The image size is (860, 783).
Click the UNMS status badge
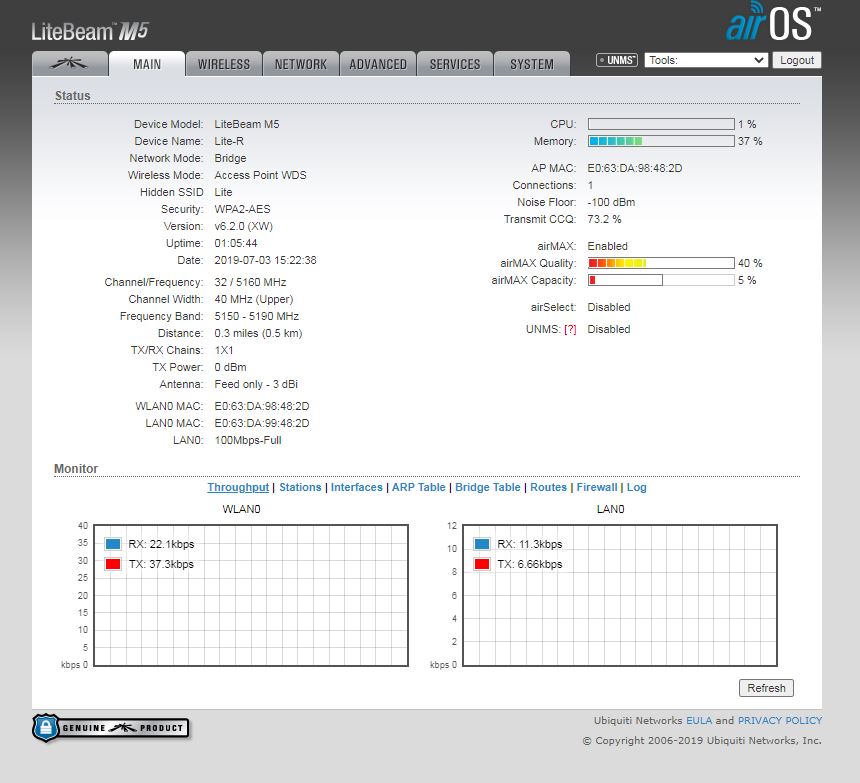coord(617,60)
